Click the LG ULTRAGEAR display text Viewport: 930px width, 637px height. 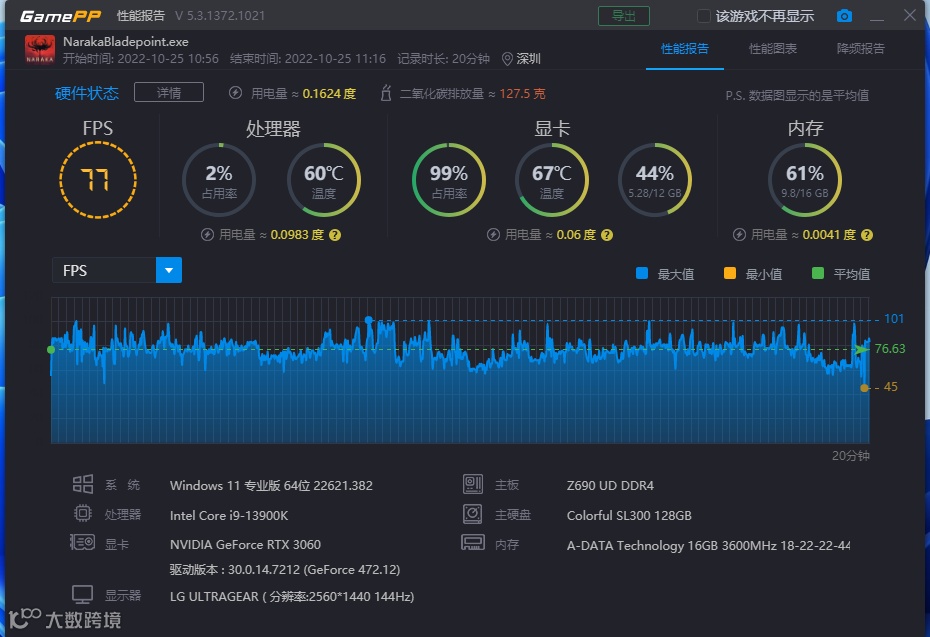292,597
